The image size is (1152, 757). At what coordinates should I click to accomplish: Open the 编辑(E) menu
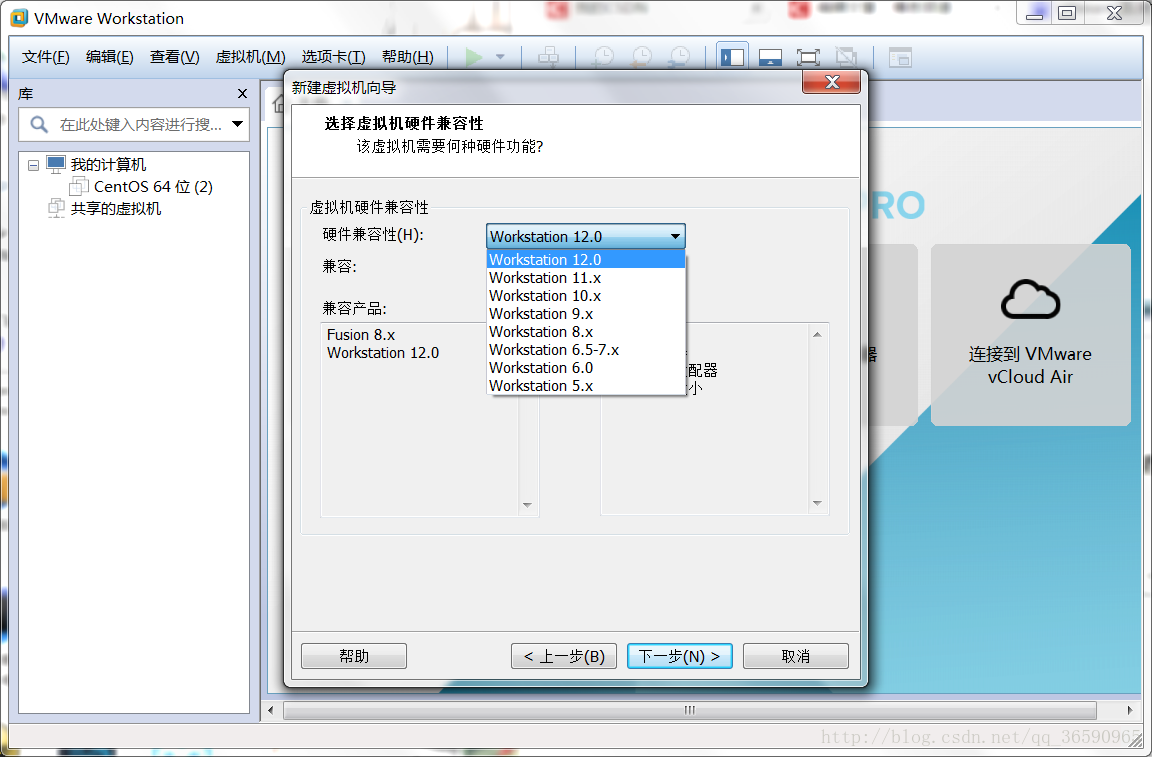click(x=109, y=57)
